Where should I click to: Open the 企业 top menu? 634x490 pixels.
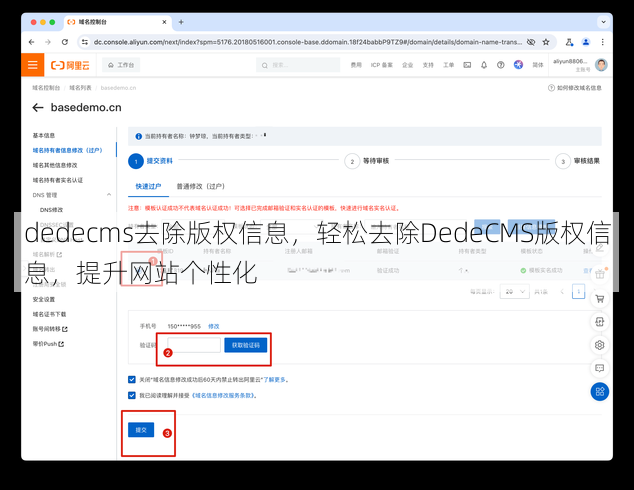click(x=407, y=65)
